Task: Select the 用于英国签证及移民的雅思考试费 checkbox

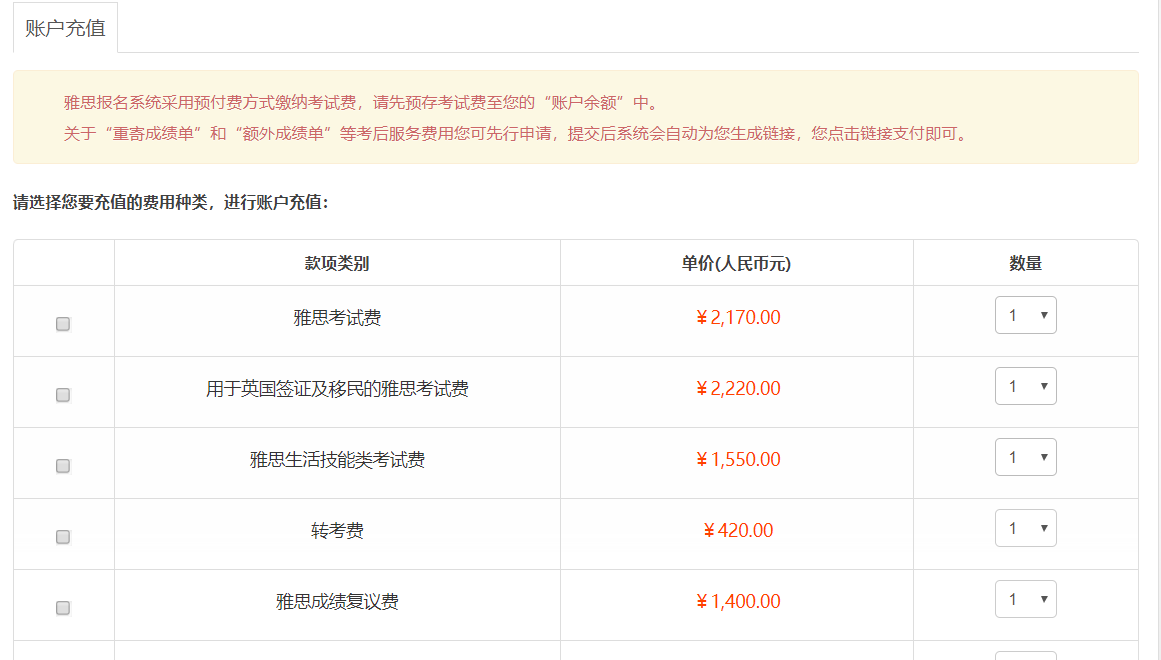Action: pos(63,395)
